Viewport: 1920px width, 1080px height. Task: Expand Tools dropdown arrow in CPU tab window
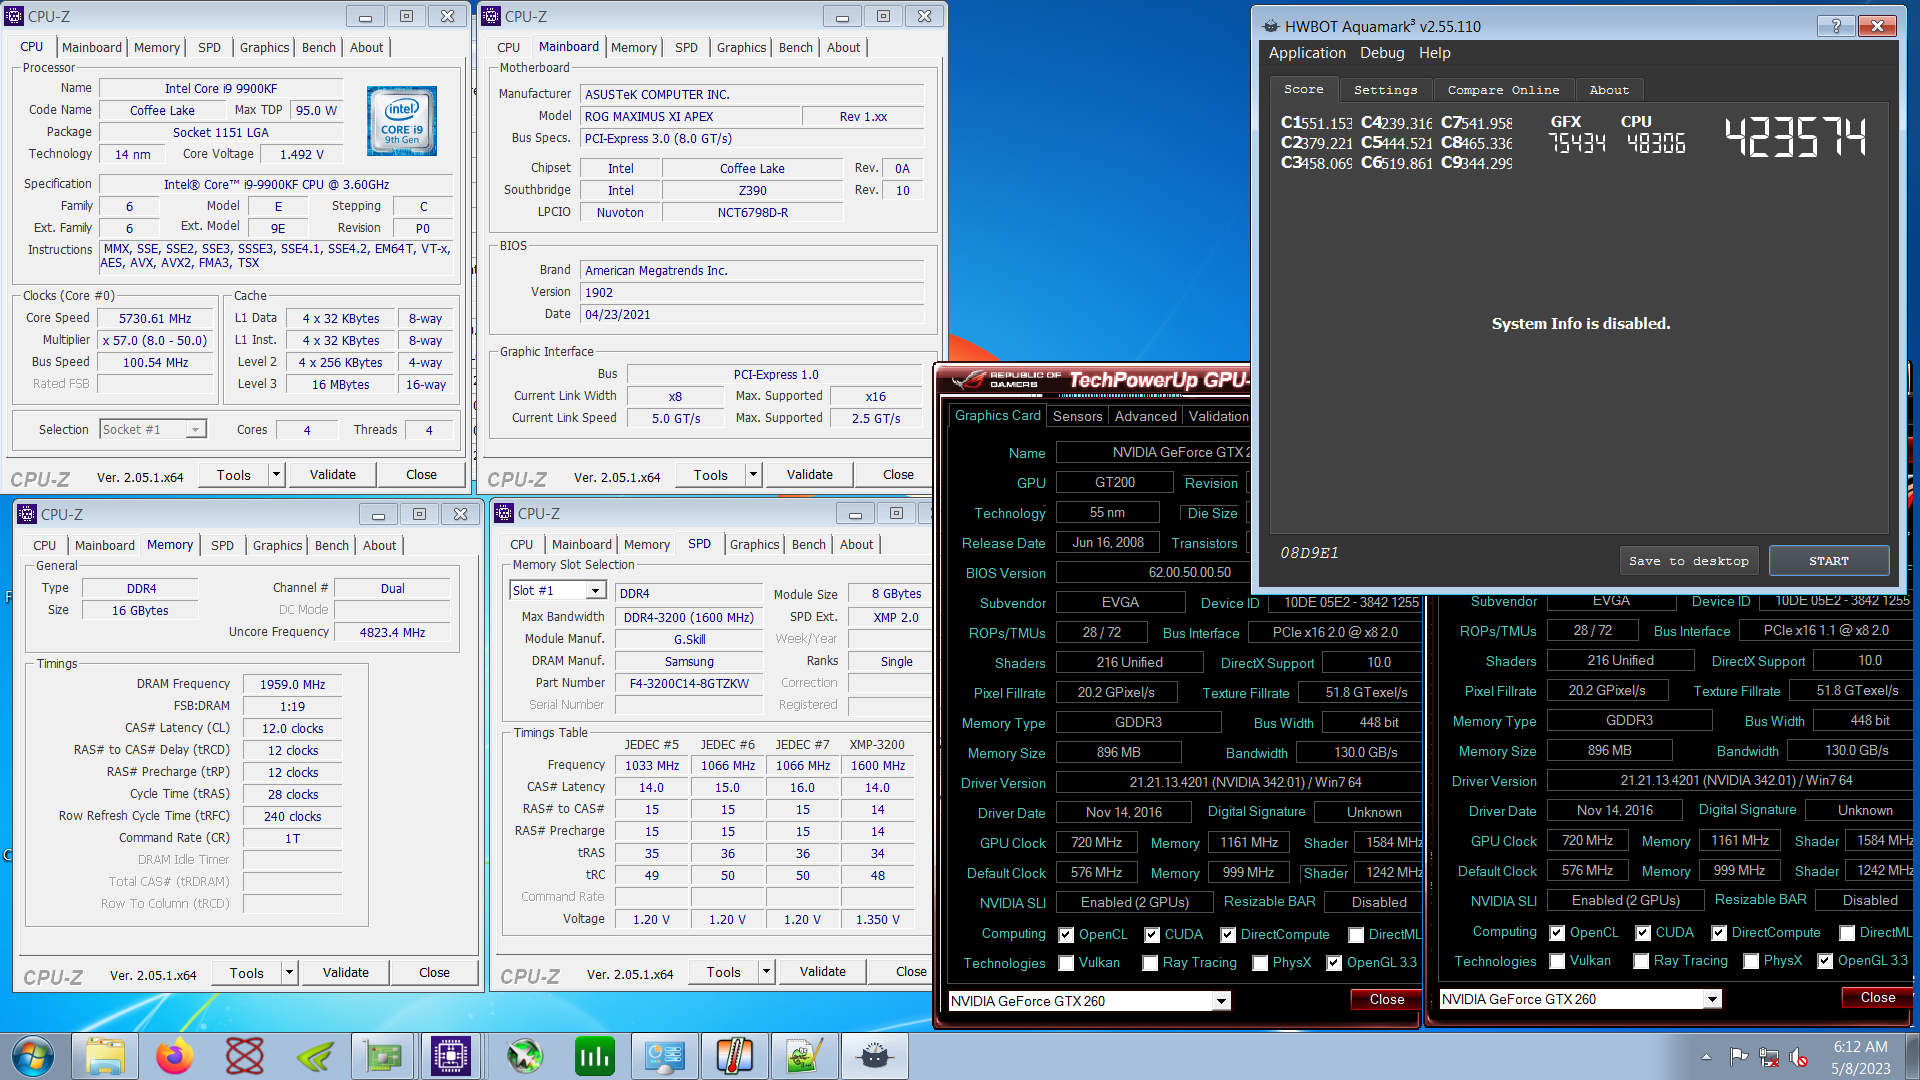(277, 475)
